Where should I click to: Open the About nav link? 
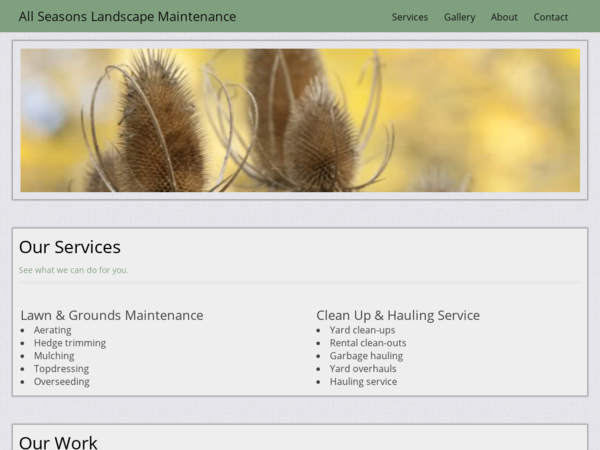[x=504, y=17]
